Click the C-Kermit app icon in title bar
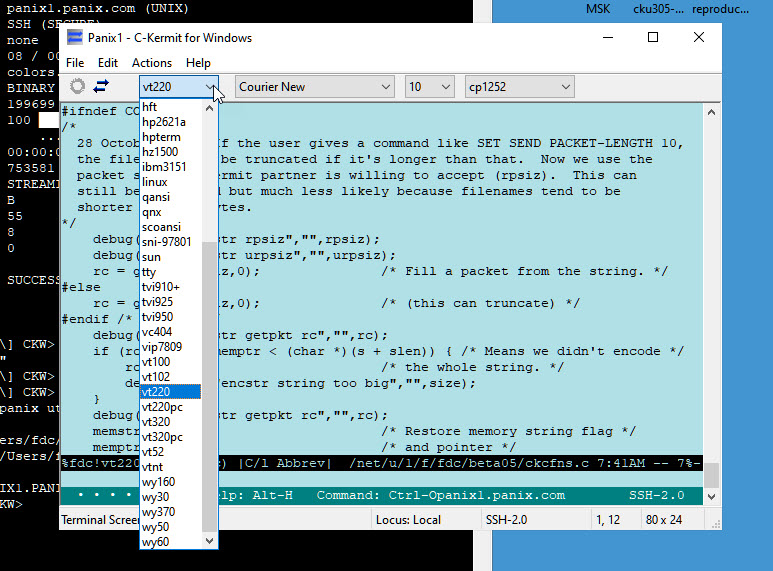This screenshot has width=773, height=571. 75,38
